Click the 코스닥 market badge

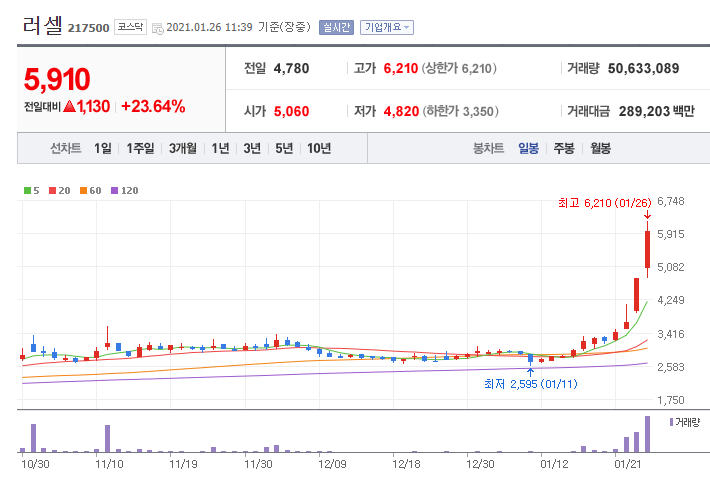pyautogui.click(x=130, y=27)
